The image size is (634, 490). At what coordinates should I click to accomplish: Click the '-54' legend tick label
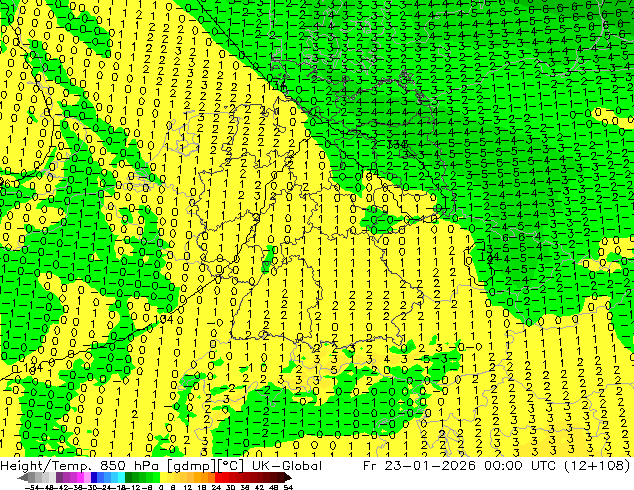point(32,487)
